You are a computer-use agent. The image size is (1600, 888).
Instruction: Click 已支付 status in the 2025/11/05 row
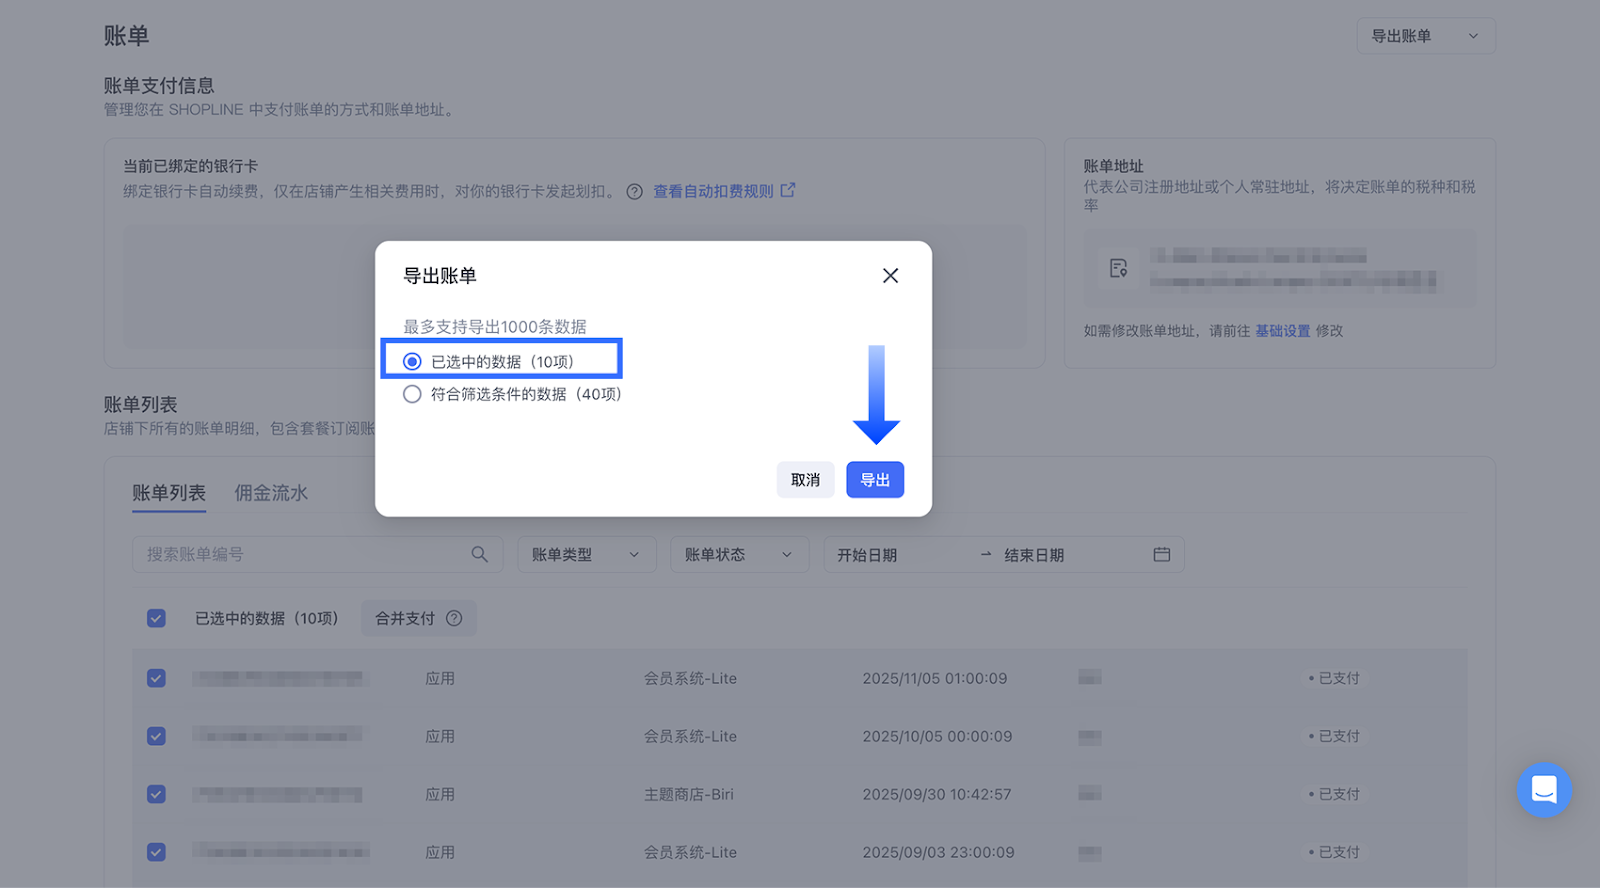tap(1339, 678)
